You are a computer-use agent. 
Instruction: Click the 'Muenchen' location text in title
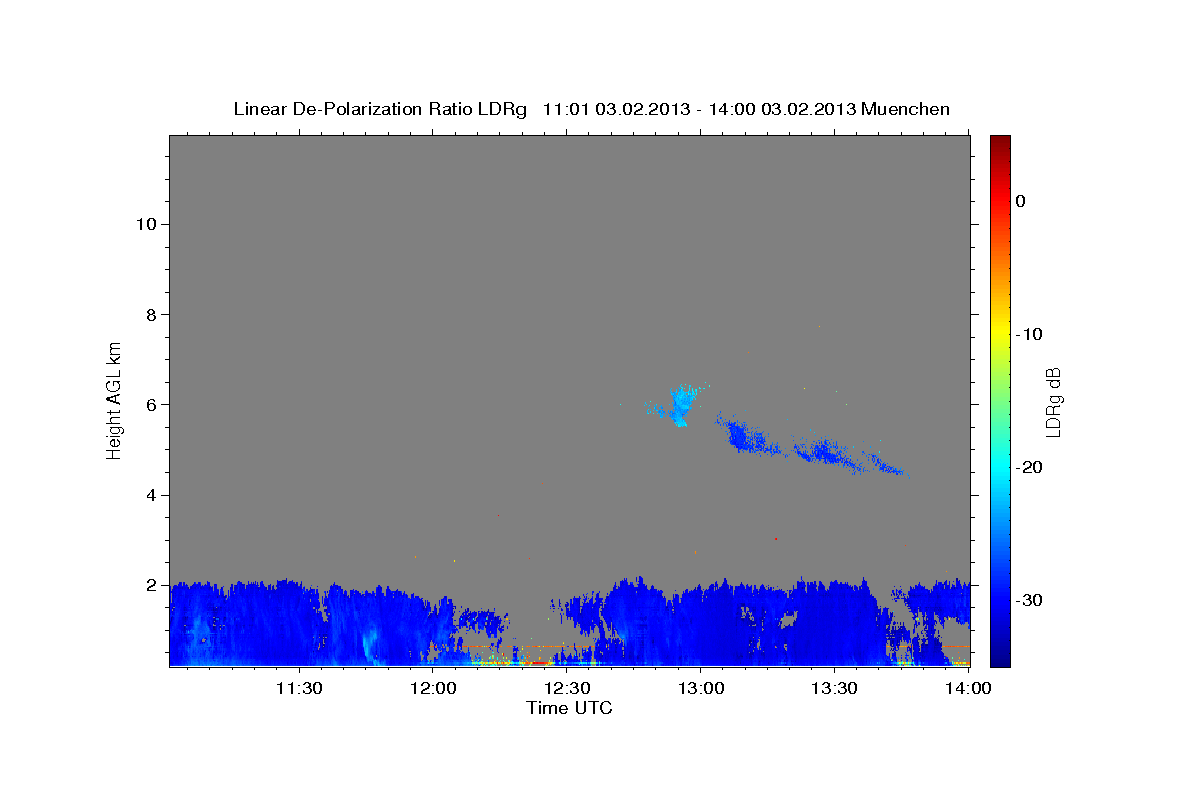906,109
